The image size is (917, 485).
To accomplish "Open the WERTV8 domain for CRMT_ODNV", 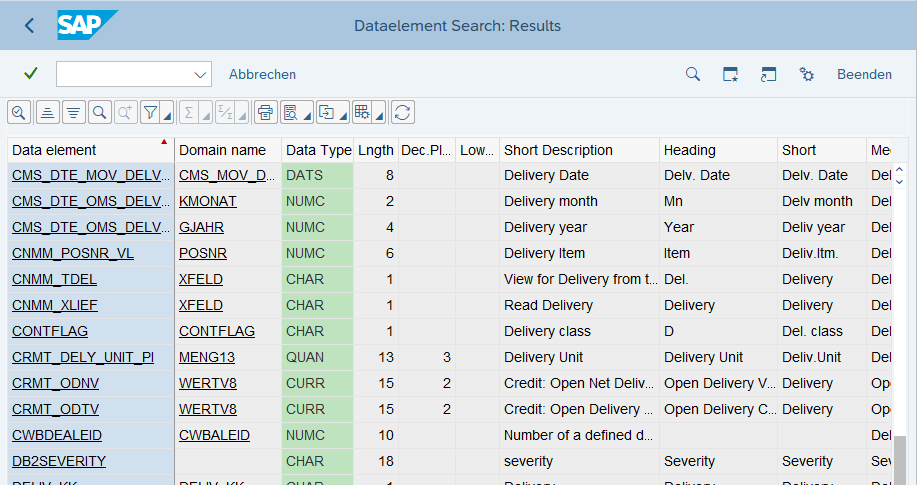I will click(207, 383).
